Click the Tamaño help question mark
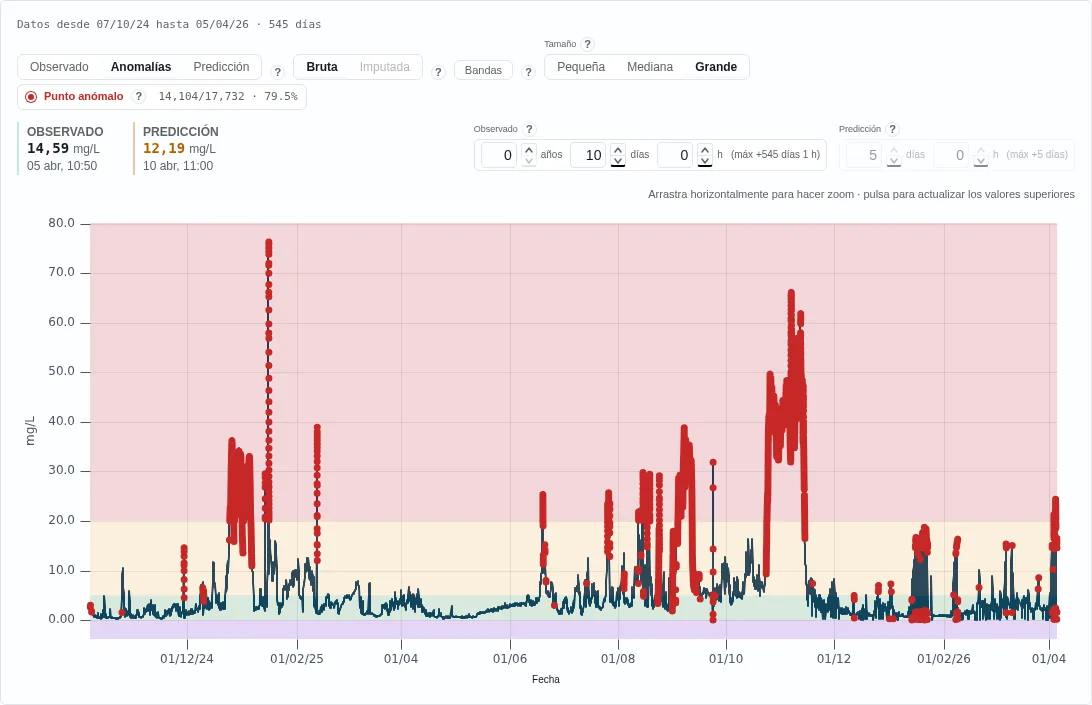 (x=588, y=44)
